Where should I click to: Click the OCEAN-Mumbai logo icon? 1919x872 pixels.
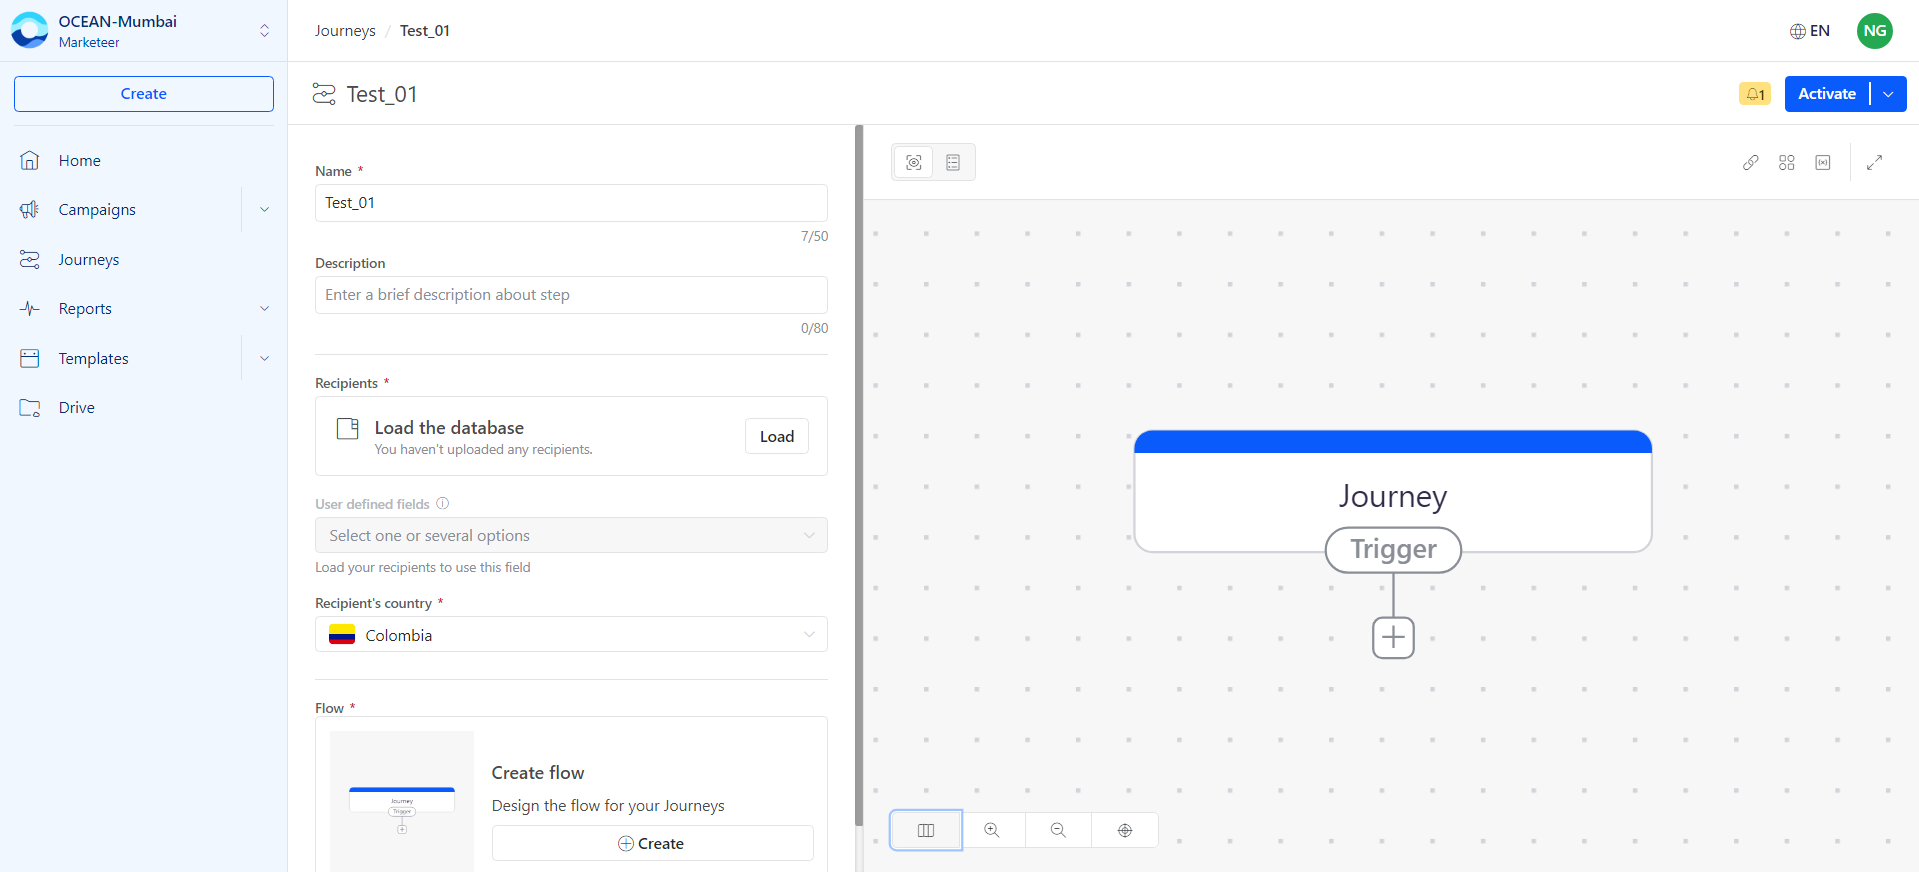click(29, 30)
